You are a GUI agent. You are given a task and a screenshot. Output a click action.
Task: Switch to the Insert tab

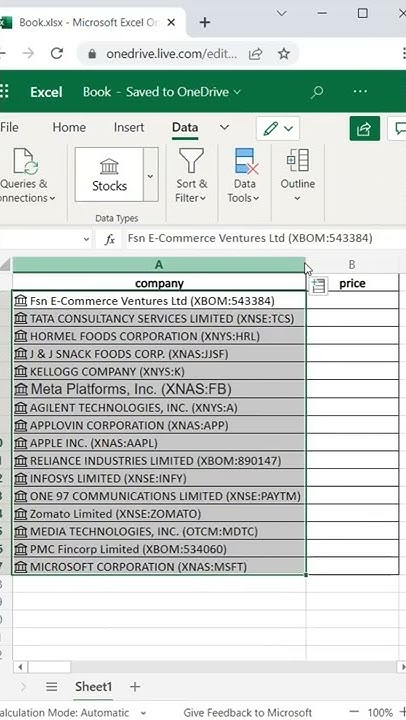tap(129, 127)
